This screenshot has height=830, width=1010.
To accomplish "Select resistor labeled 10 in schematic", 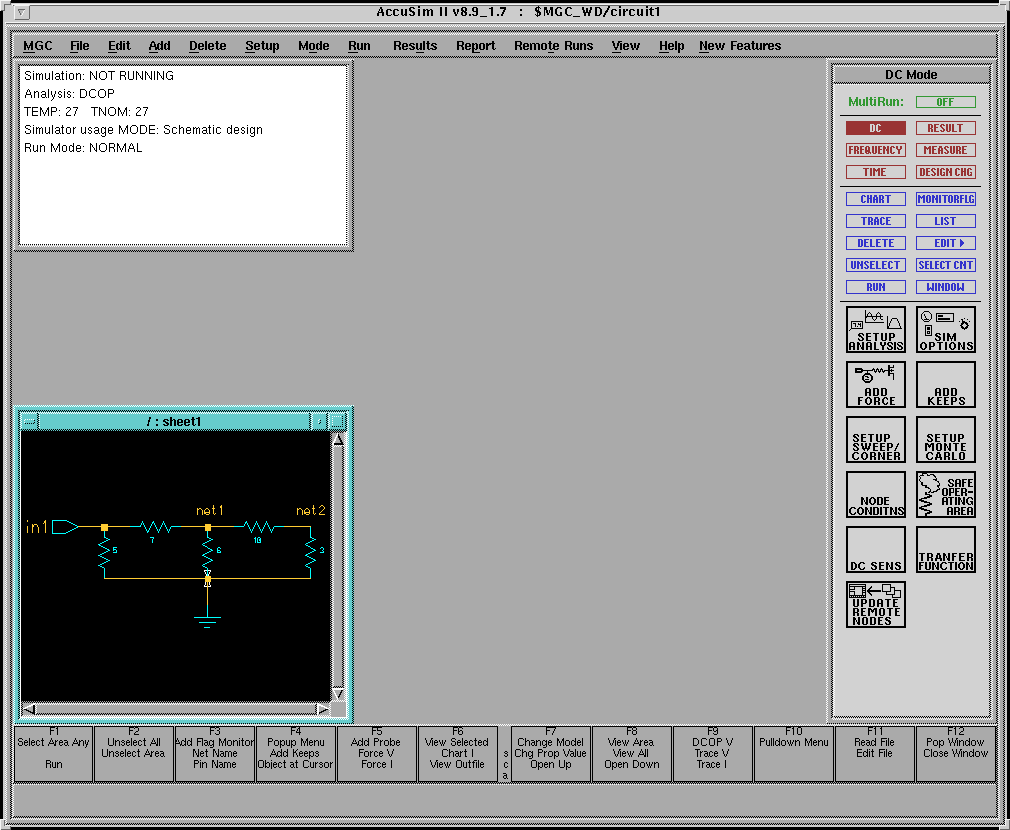I will click(259, 527).
